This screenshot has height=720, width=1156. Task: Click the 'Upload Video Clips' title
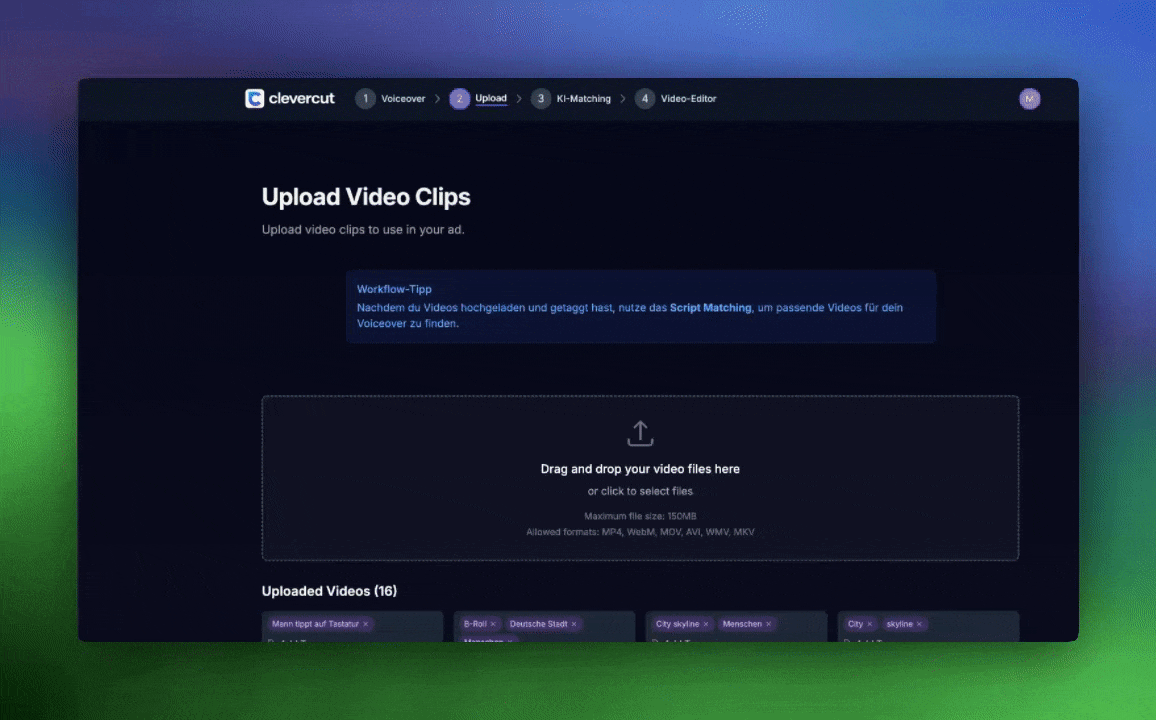(366, 197)
